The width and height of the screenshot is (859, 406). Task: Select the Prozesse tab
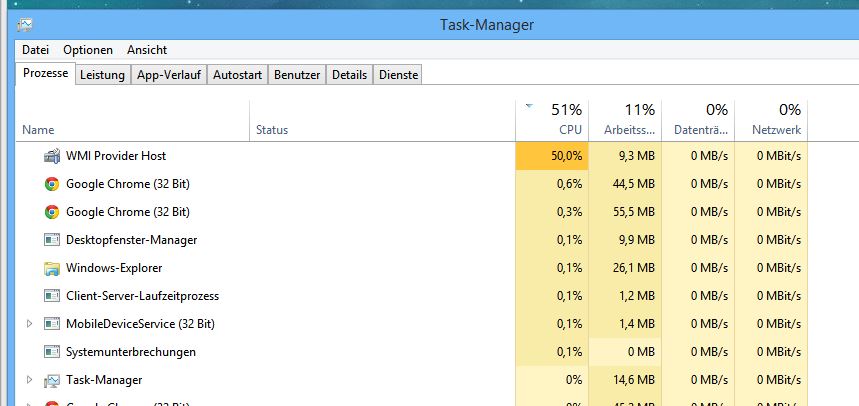(x=45, y=73)
